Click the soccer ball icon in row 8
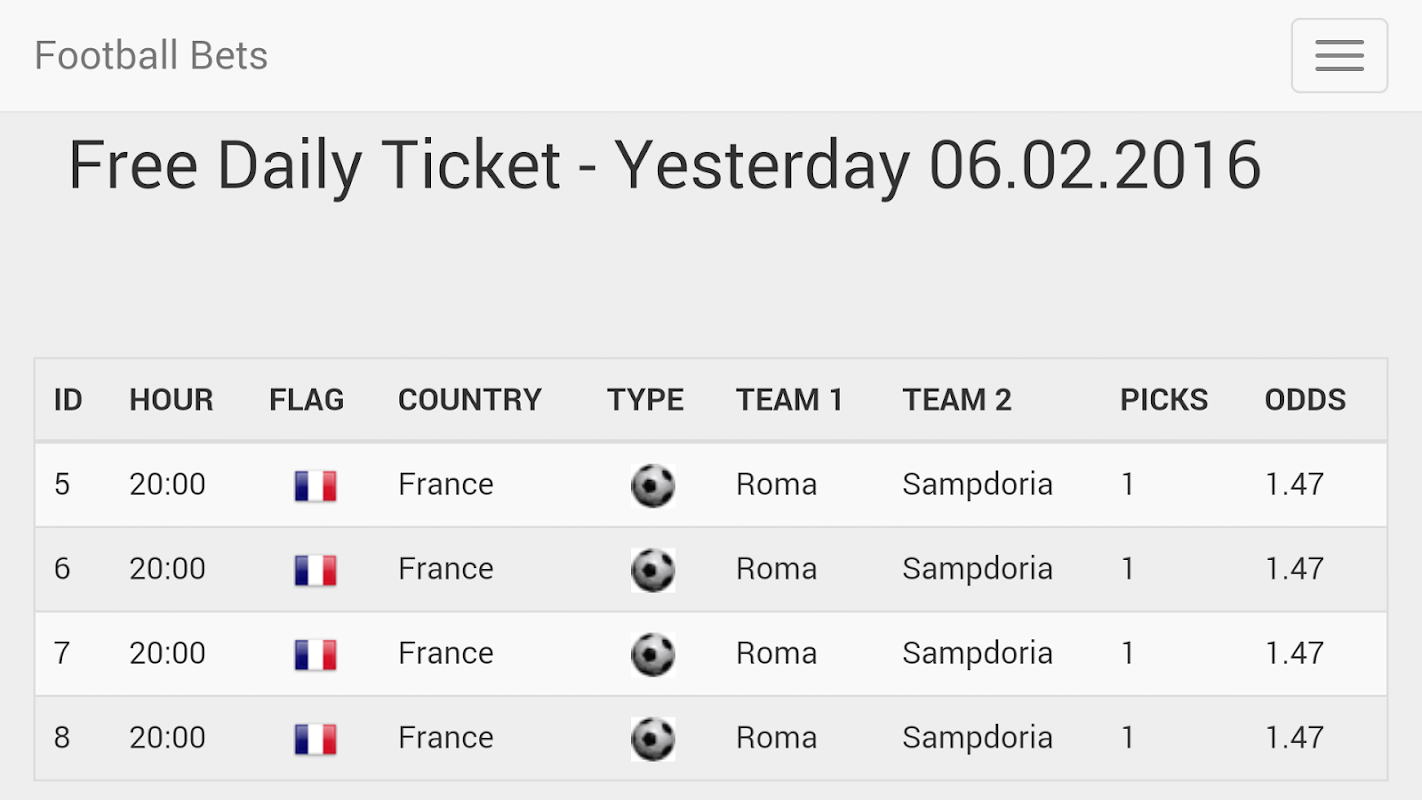 click(x=653, y=739)
